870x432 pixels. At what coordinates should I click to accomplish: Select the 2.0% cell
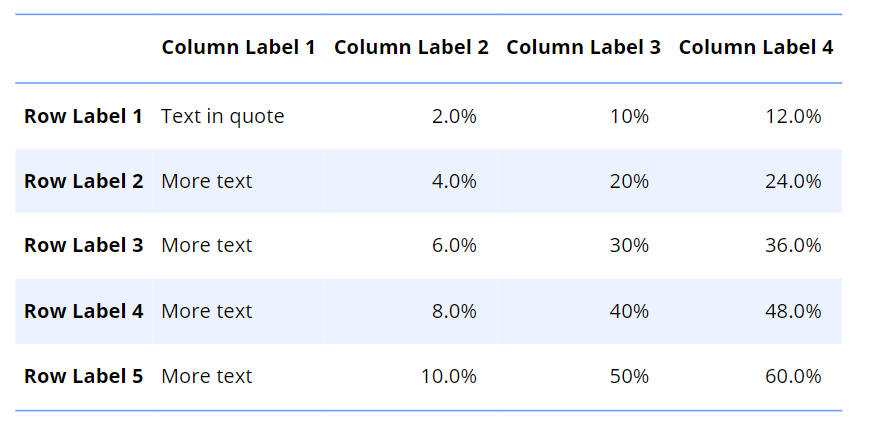[x=454, y=116]
